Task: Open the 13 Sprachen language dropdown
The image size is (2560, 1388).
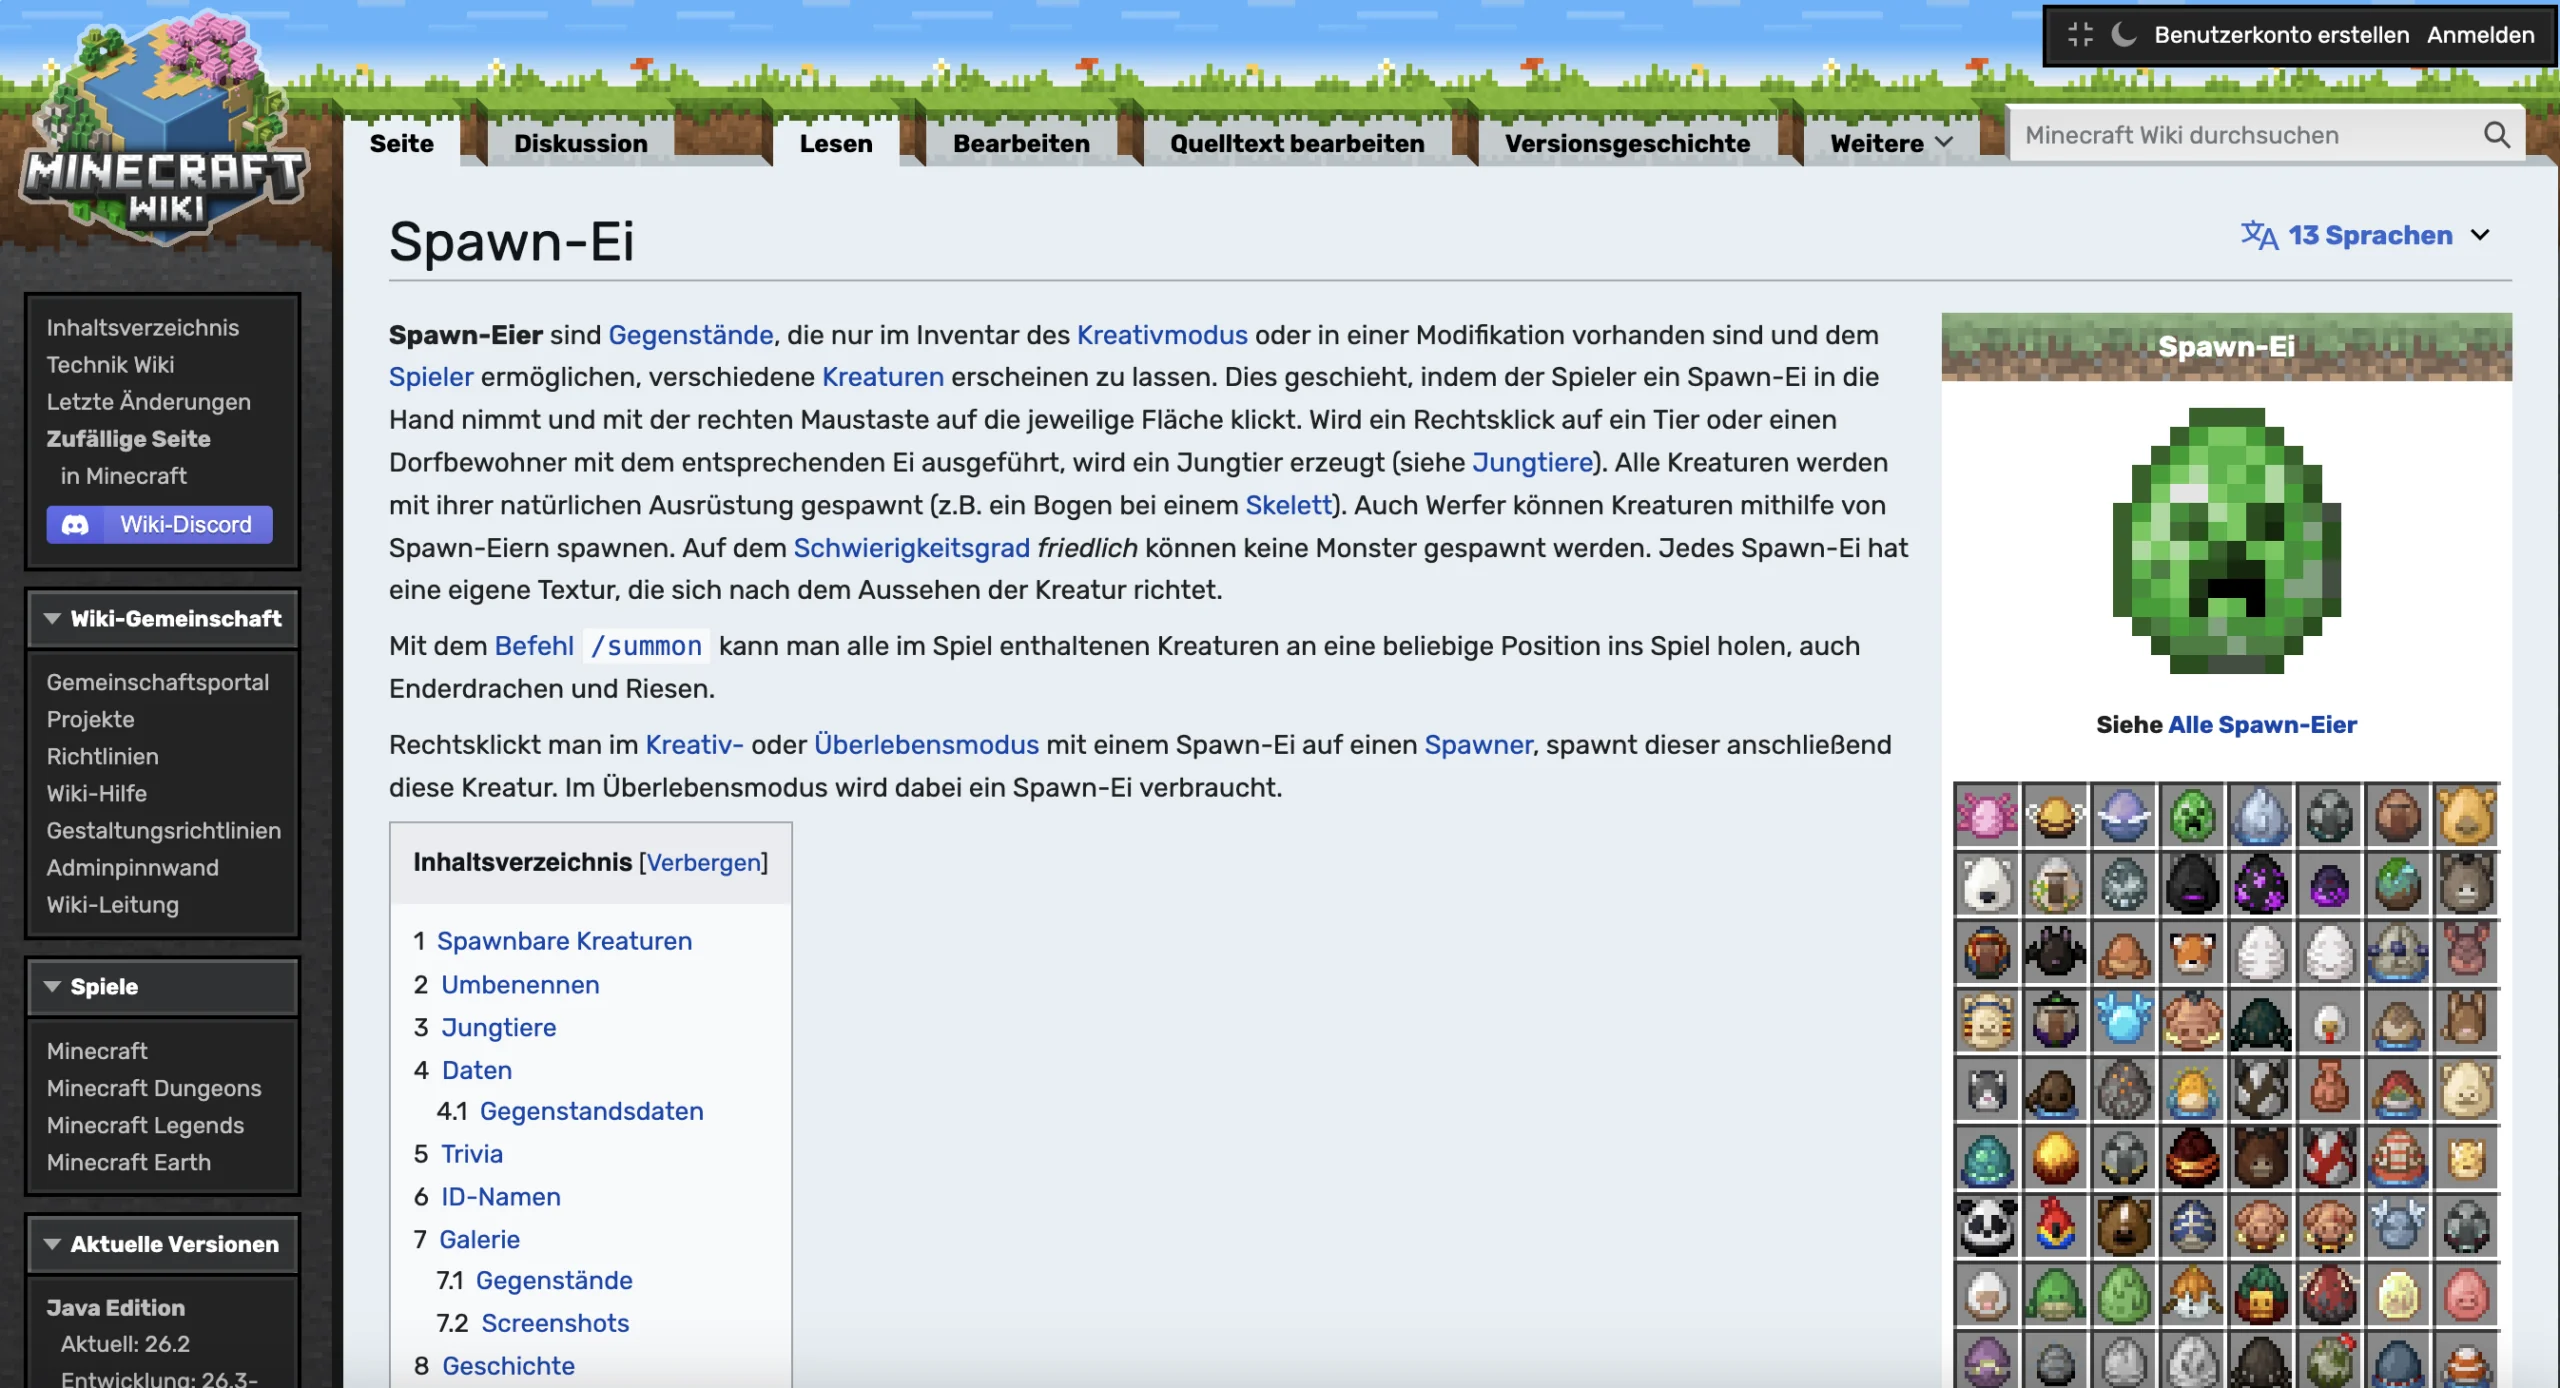Action: coord(2366,235)
